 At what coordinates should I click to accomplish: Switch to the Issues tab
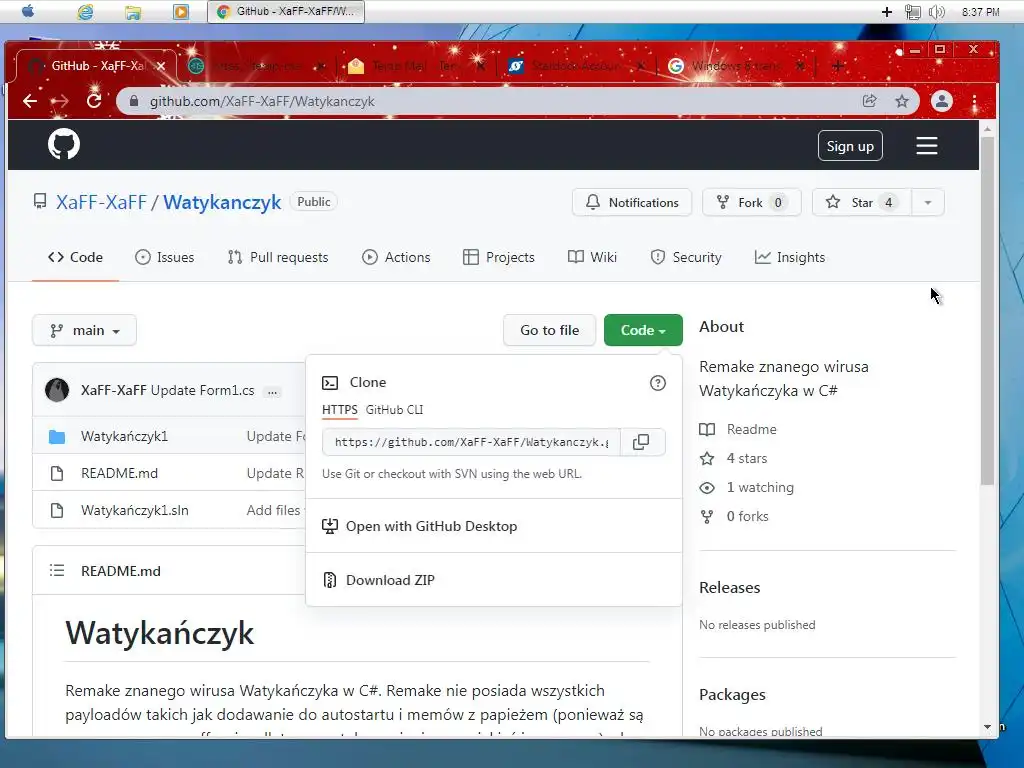(165, 257)
